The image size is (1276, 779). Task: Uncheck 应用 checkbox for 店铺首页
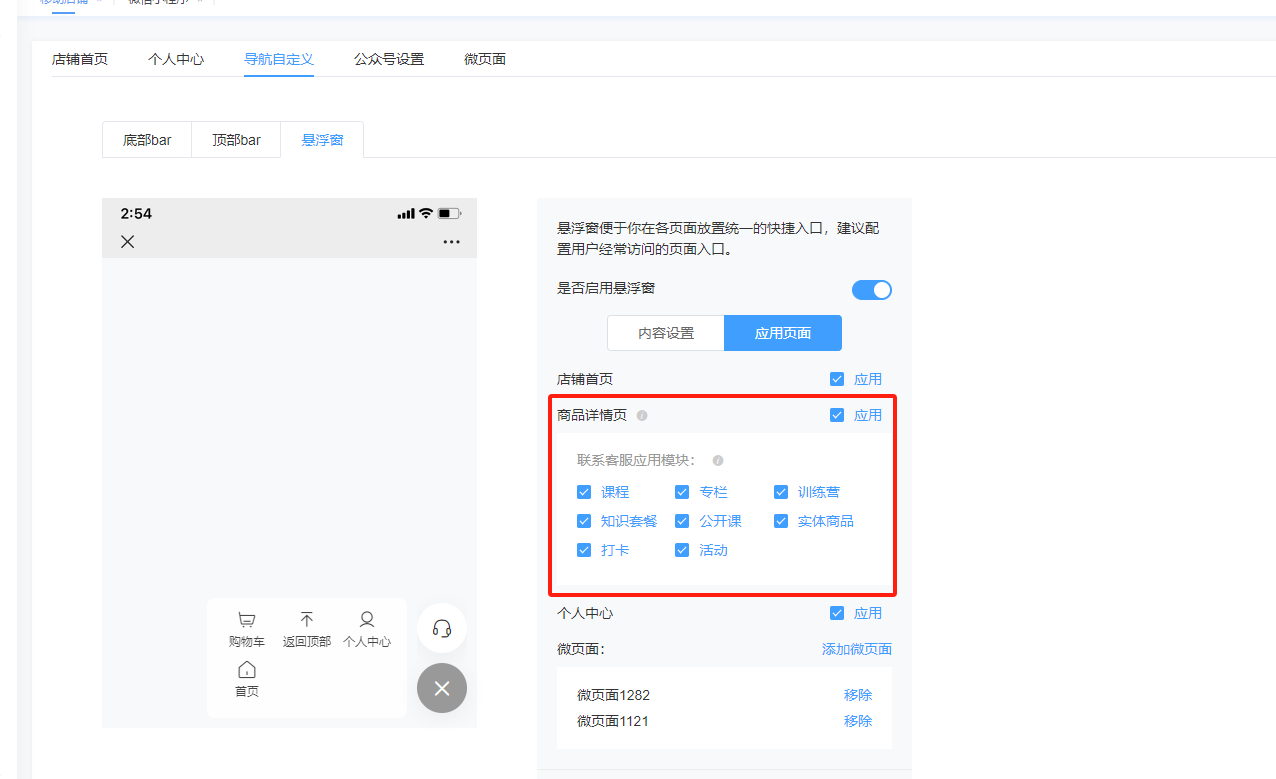point(837,380)
